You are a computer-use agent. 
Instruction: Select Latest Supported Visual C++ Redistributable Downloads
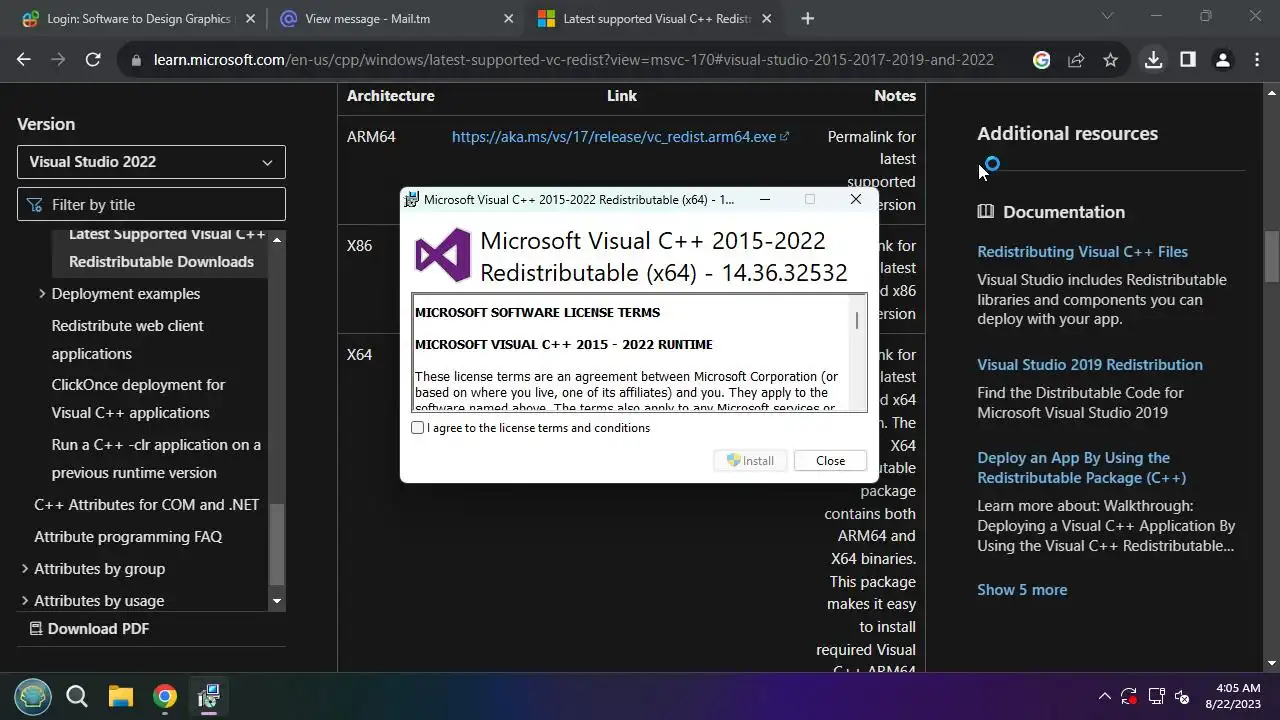coord(161,248)
